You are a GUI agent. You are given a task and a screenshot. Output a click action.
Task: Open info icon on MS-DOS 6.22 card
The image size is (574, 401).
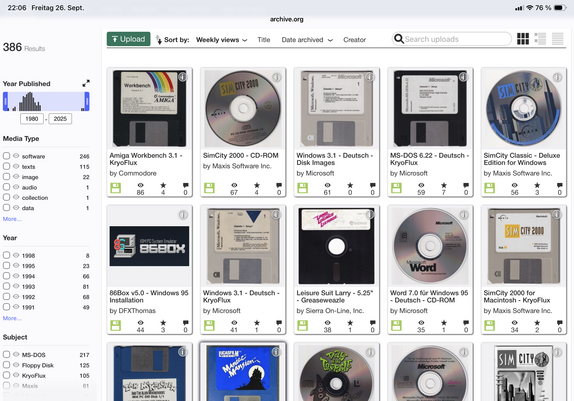(463, 77)
